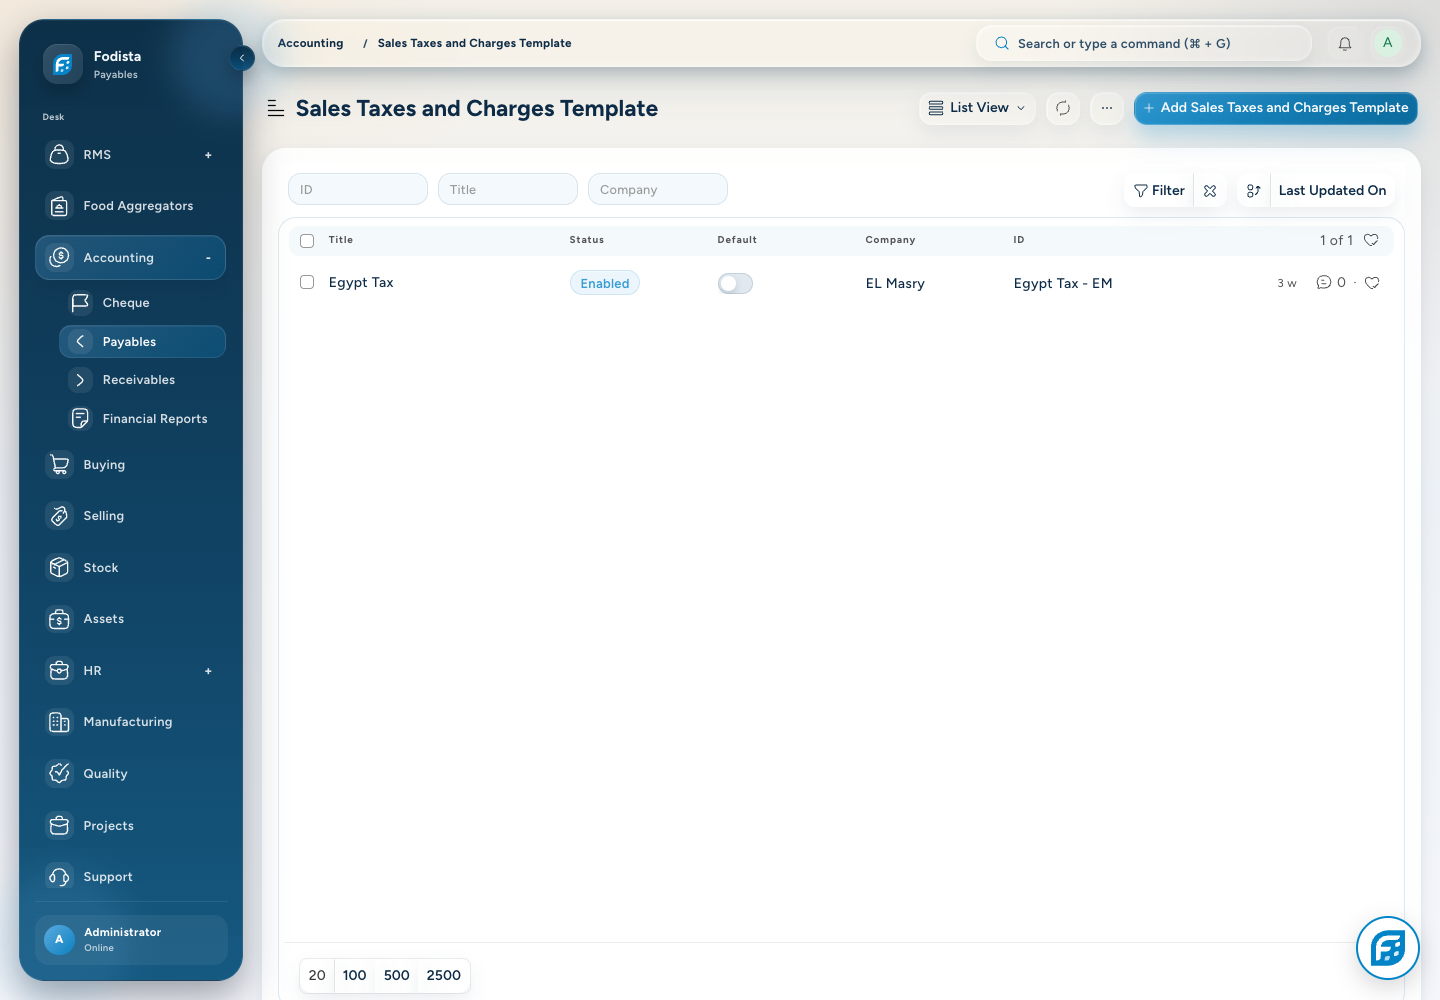Click Add Sales Taxes and Charges Template
1440x1000 pixels.
[x=1275, y=108]
